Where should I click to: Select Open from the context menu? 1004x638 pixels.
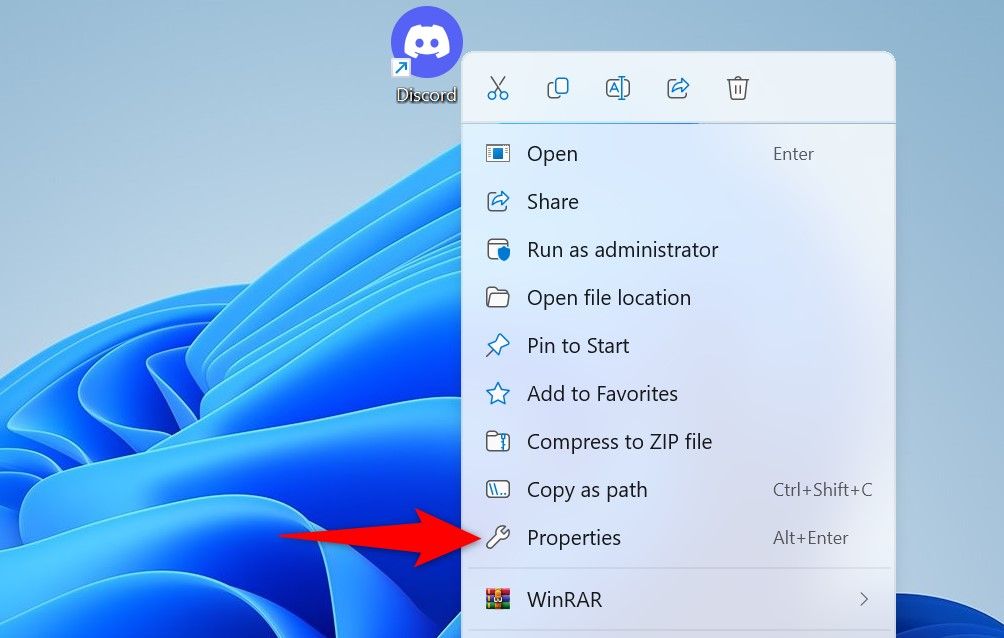click(x=553, y=153)
